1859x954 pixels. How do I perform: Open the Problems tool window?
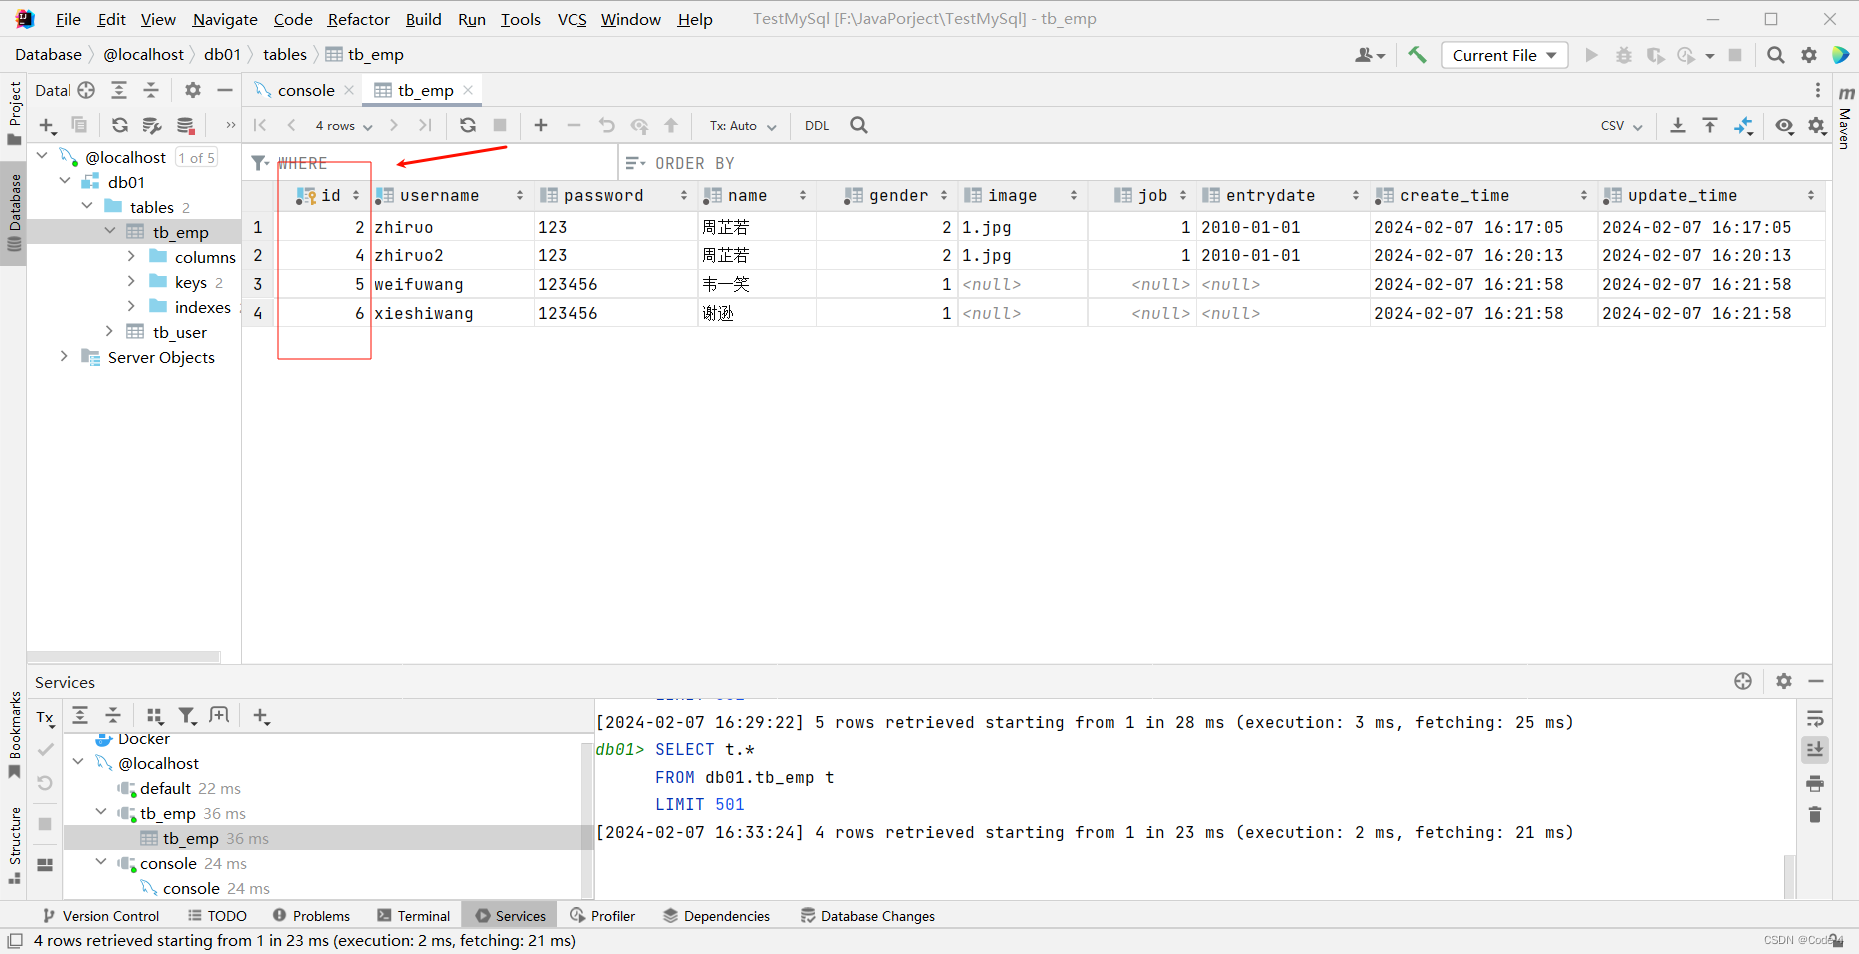pyautogui.click(x=311, y=915)
